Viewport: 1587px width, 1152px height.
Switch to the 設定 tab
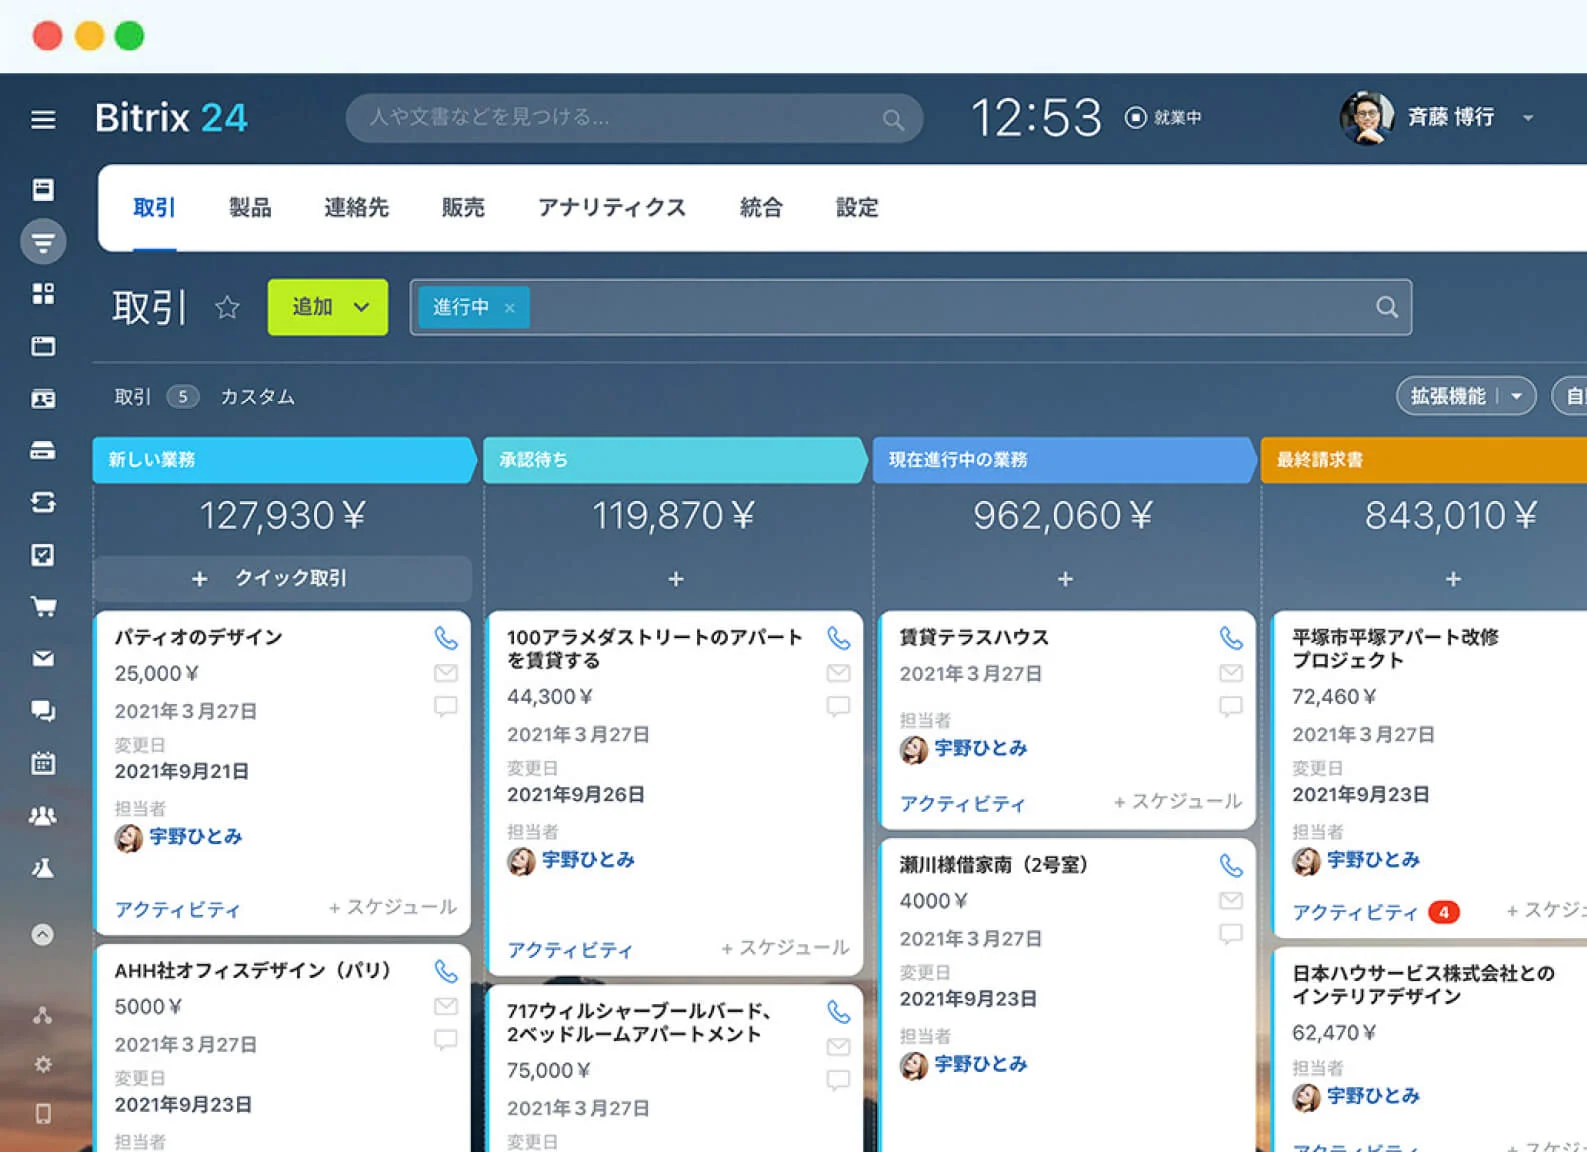coord(857,208)
